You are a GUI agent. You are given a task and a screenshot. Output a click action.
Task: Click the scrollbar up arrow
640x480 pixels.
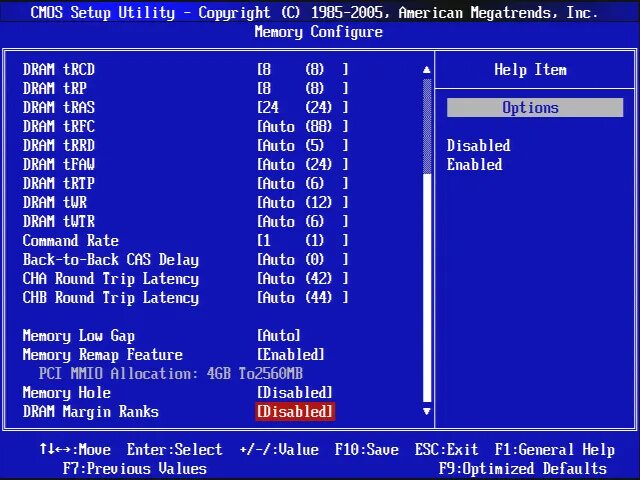click(427, 70)
